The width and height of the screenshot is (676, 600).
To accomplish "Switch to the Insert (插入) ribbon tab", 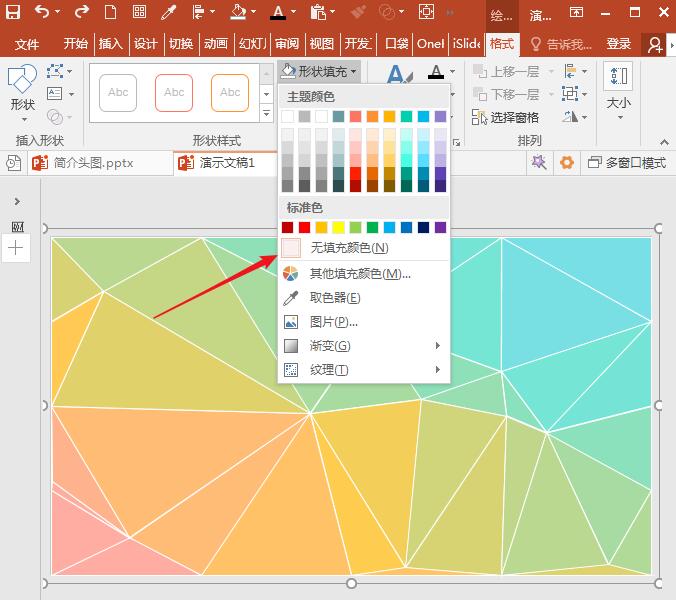I will click(x=110, y=44).
